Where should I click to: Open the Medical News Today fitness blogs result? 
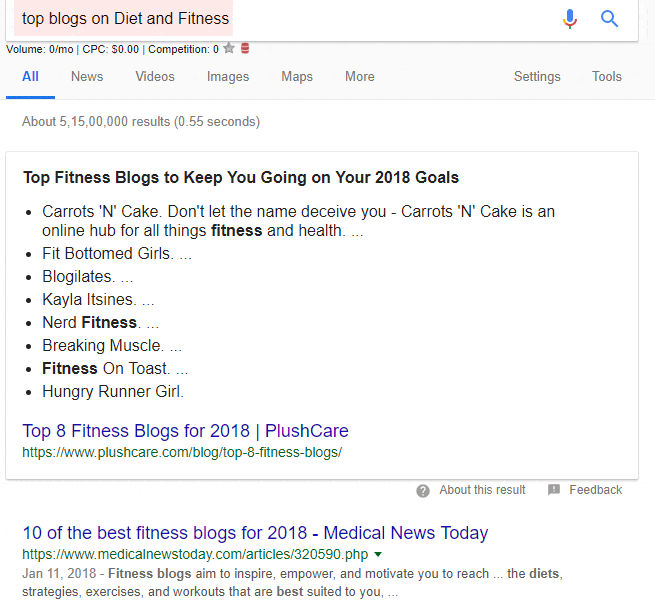[x=254, y=533]
